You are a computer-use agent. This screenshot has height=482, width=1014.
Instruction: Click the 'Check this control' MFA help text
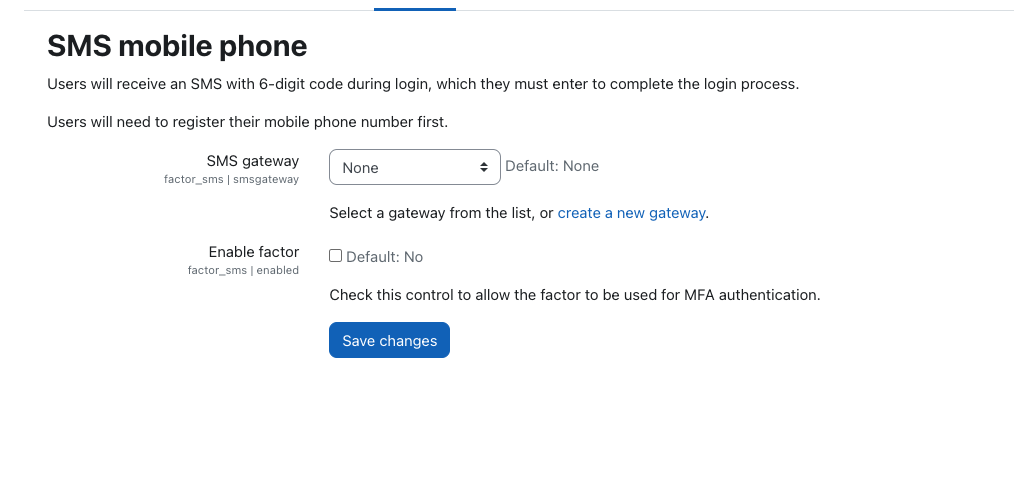575,295
